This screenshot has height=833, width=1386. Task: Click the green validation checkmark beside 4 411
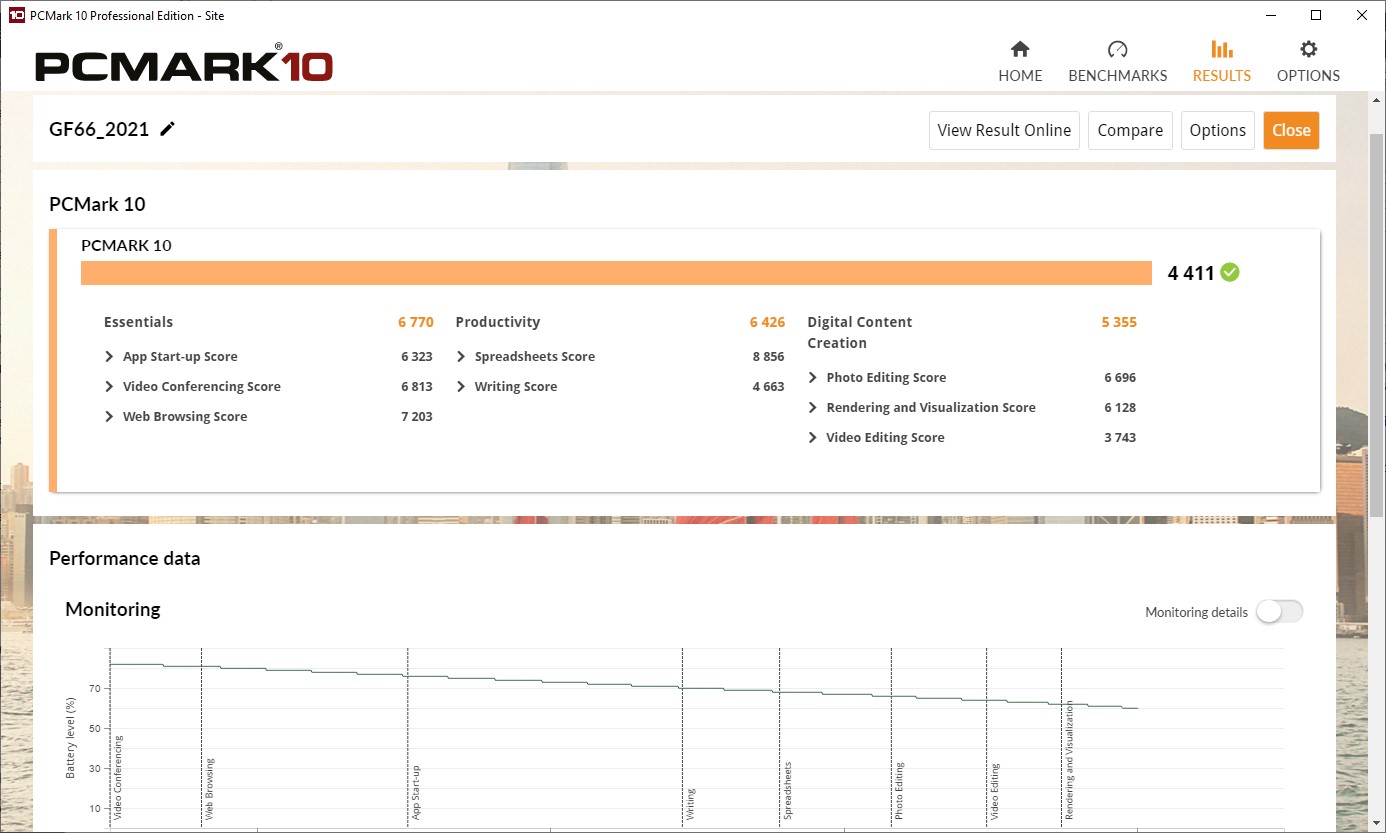(x=1230, y=272)
